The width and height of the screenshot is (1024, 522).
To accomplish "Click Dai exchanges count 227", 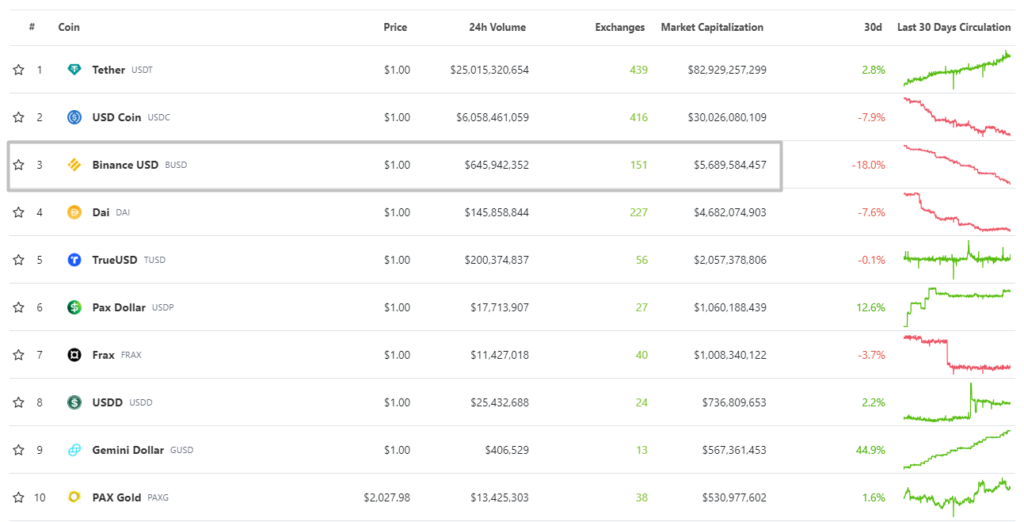I will click(638, 212).
